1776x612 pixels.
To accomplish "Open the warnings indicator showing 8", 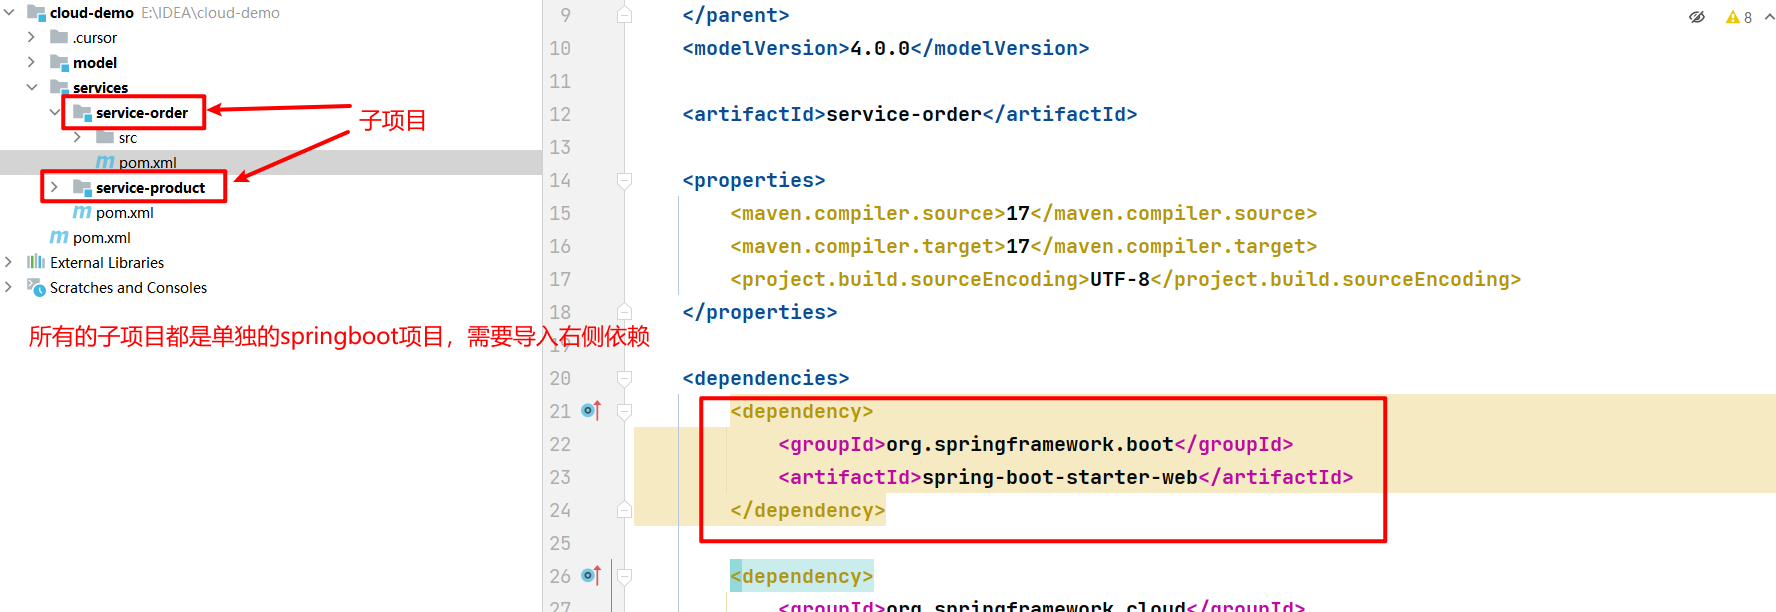I will coord(1738,17).
